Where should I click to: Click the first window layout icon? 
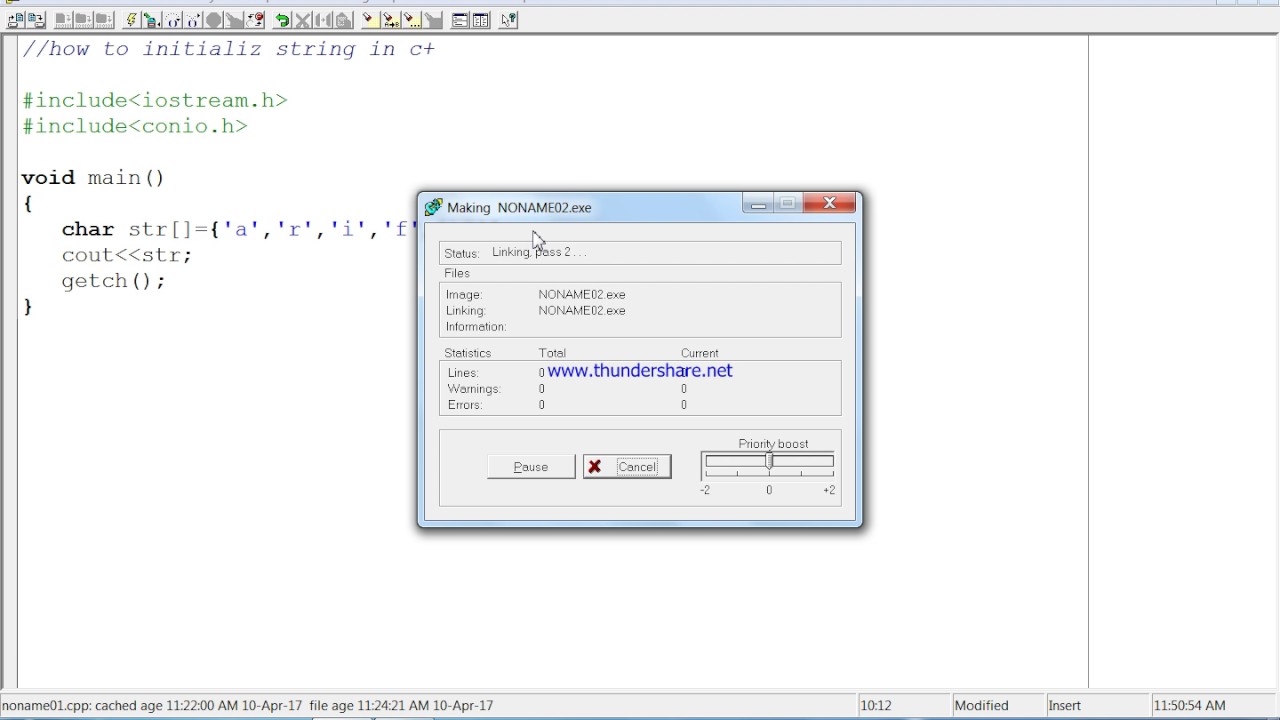[460, 20]
